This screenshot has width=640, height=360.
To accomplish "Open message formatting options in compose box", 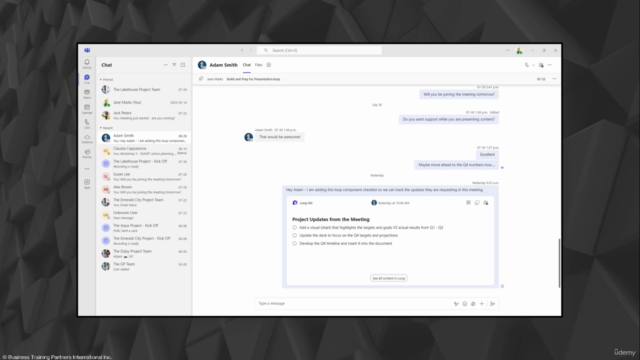I will tap(456, 304).
